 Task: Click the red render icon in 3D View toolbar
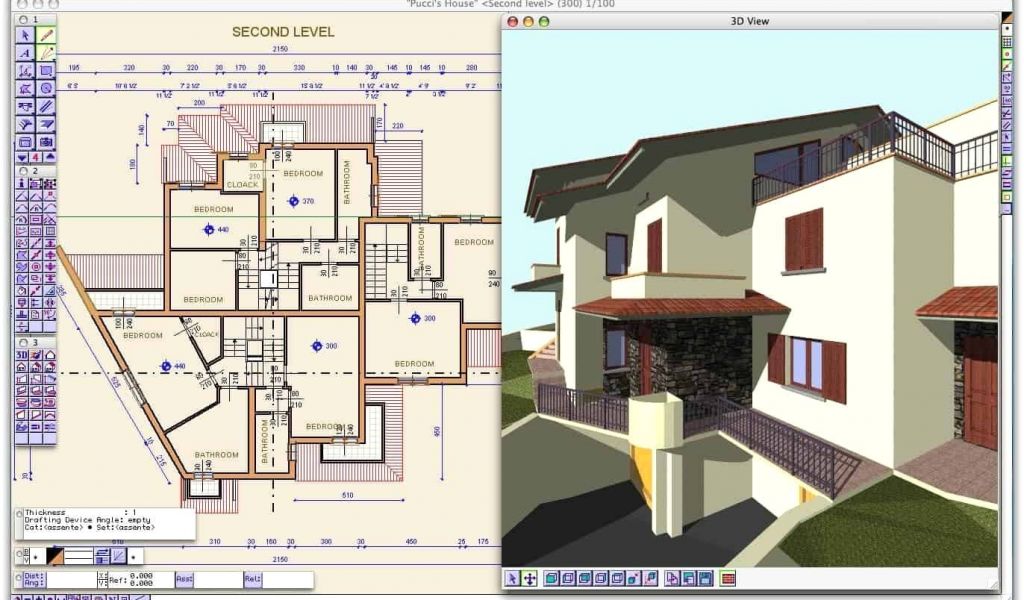point(728,578)
